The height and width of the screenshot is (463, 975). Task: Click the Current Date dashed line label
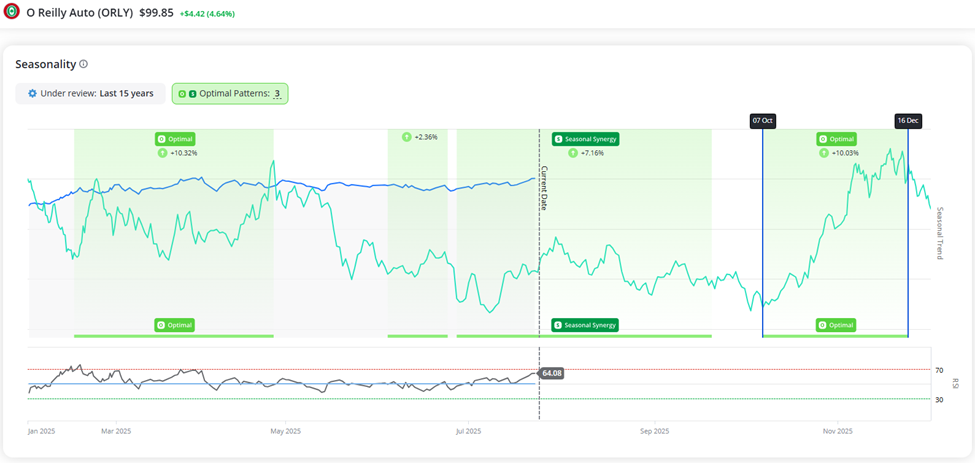point(545,187)
